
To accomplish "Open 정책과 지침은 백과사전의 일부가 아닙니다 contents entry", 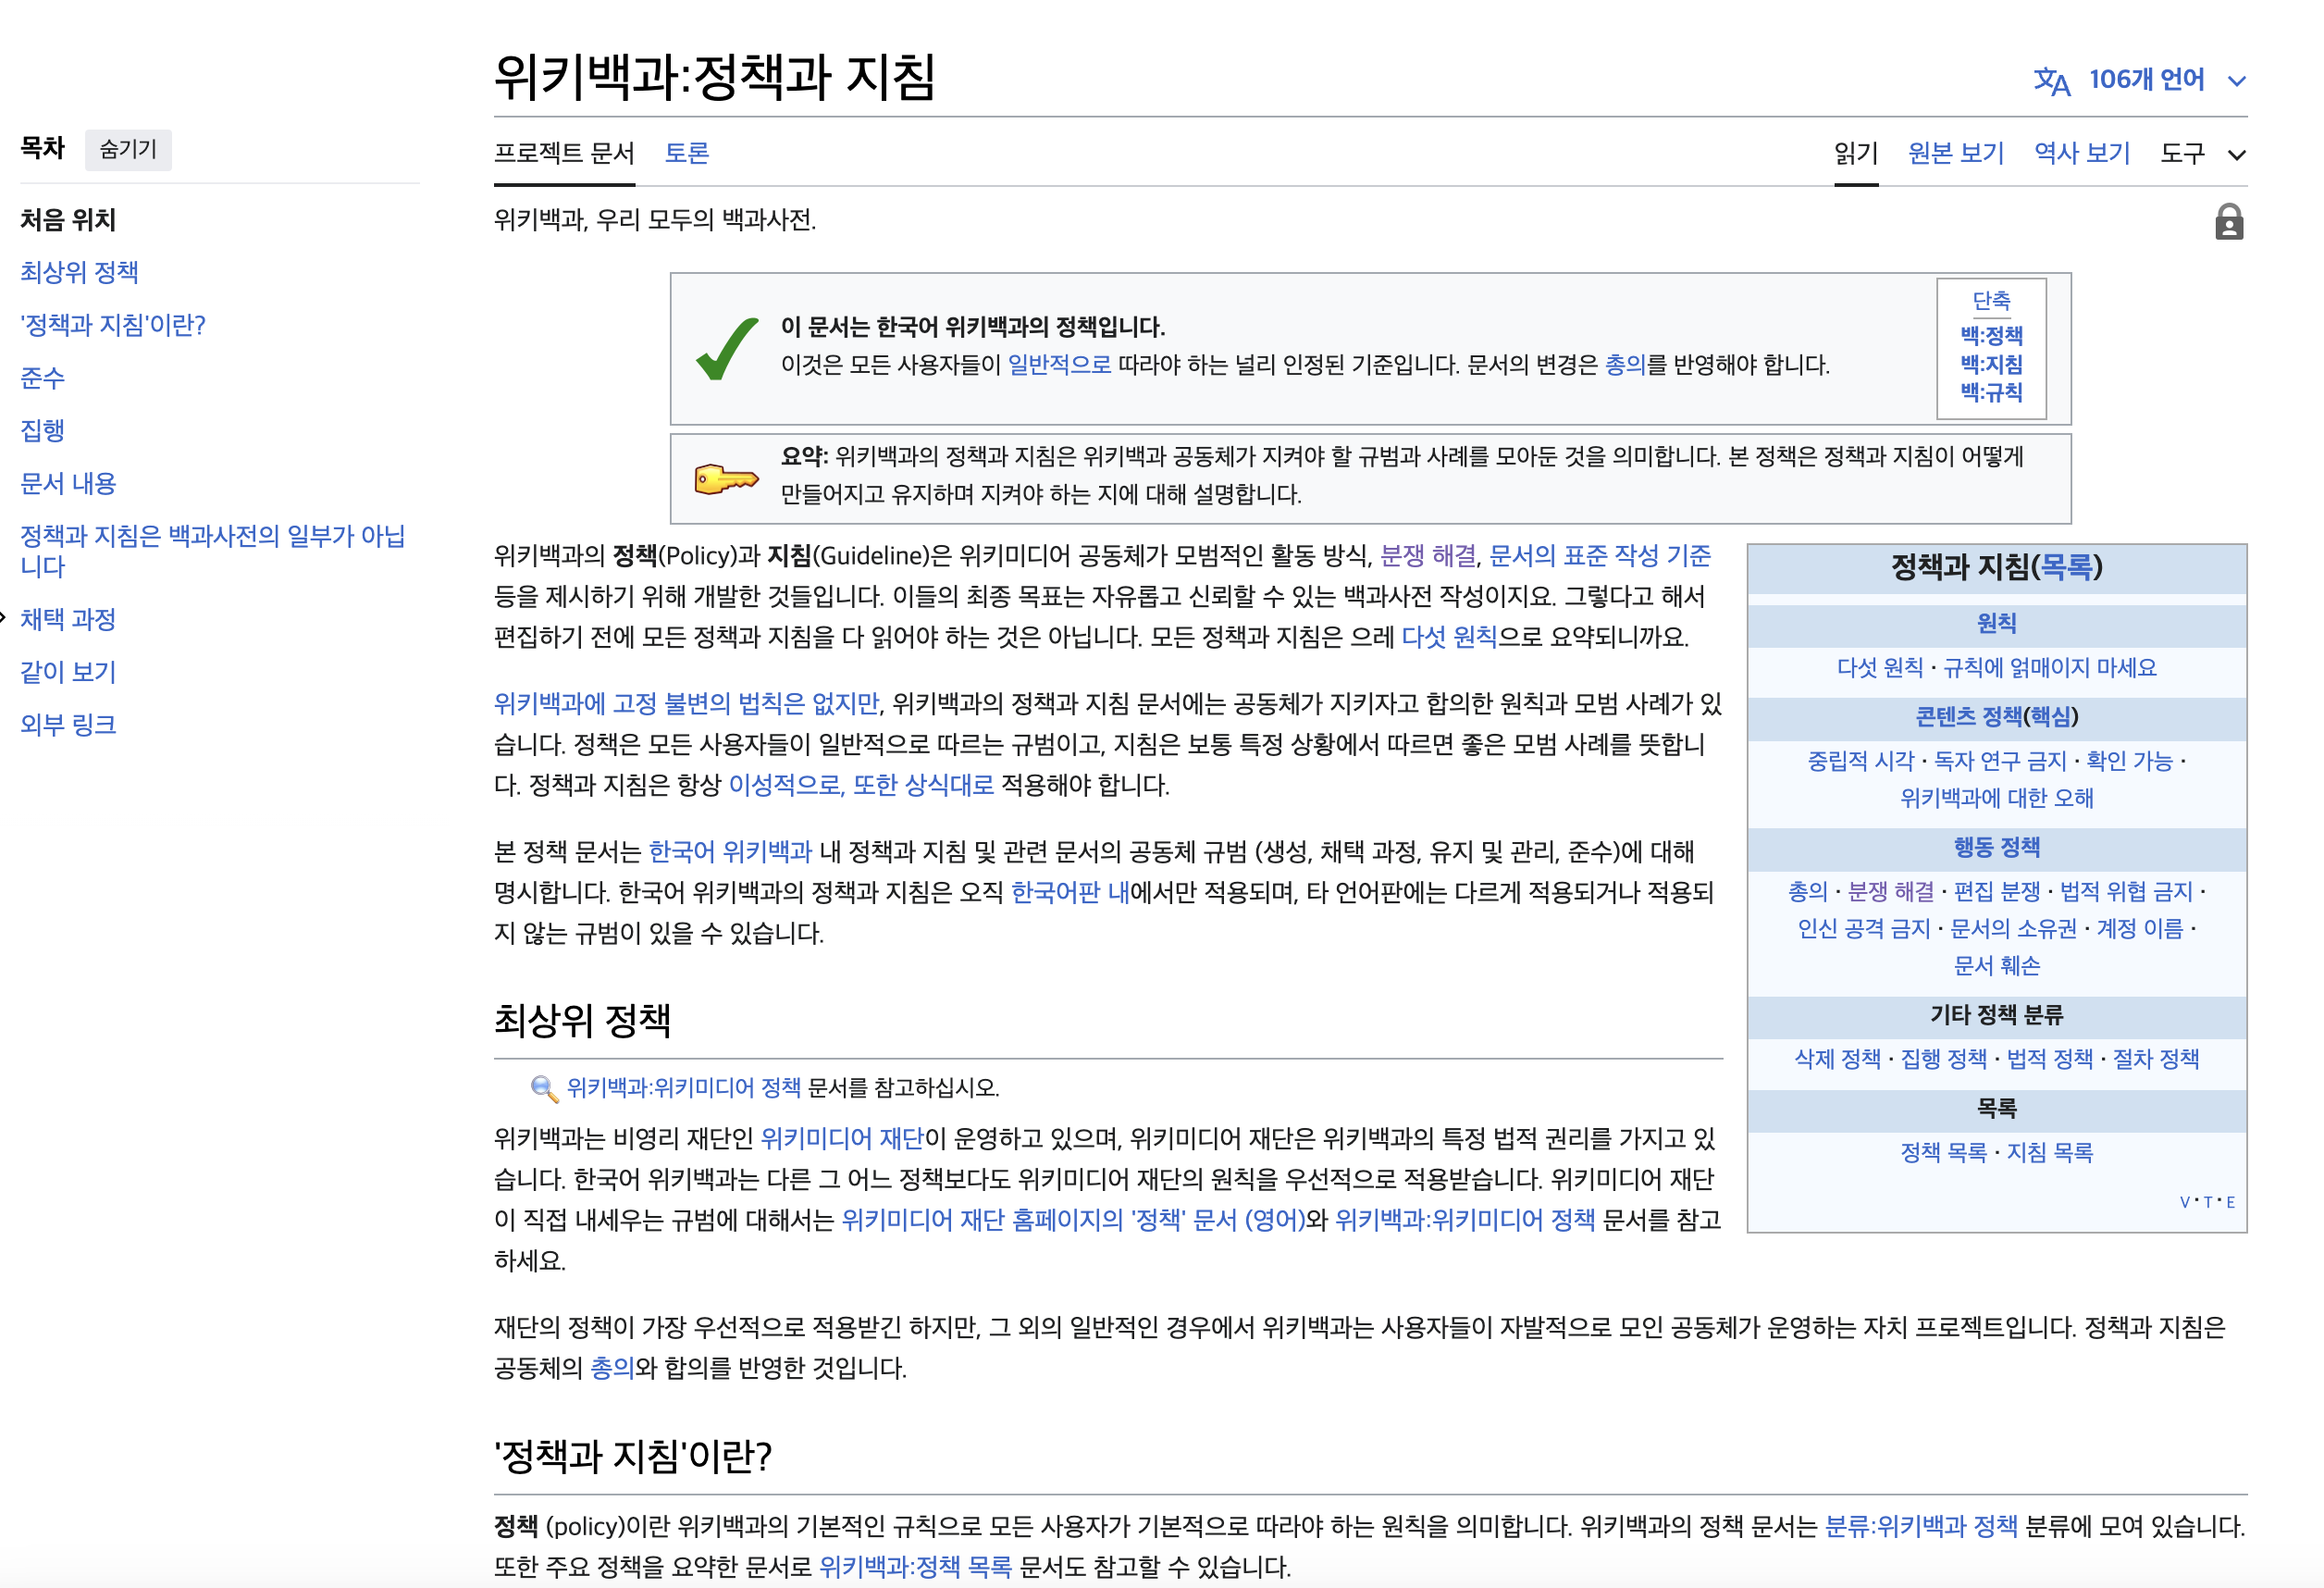I will [213, 551].
